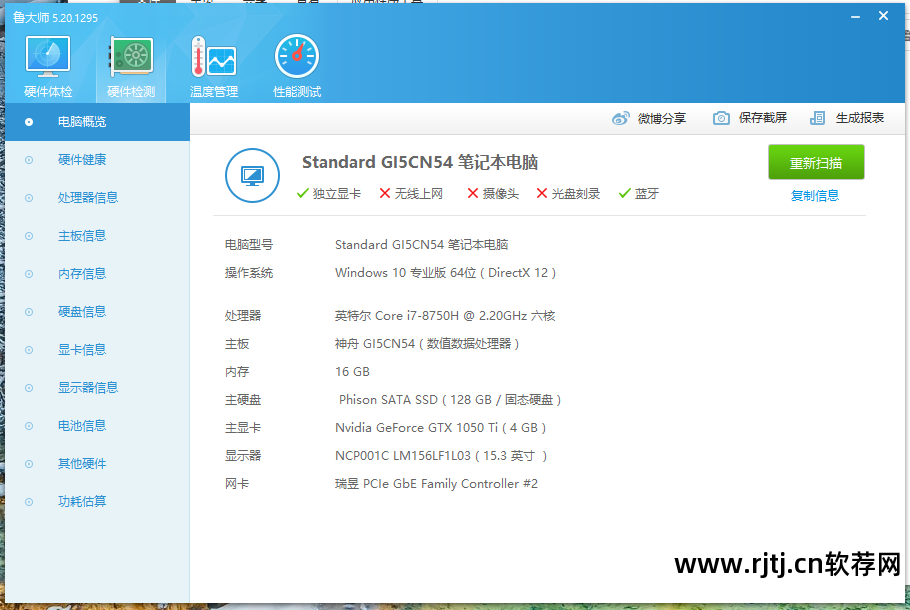Viewport: 910px width, 610px height.
Task: Click the NCP001C LM156LF1L03 display value
Action: point(441,456)
